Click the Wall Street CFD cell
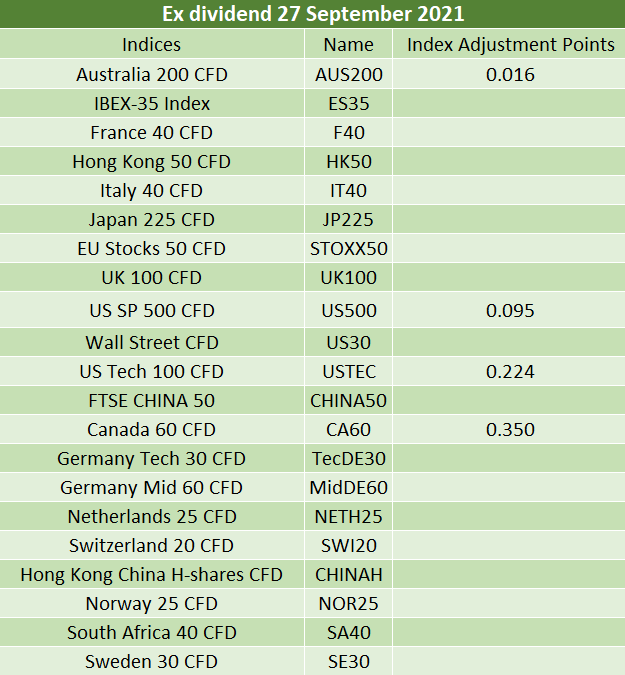Viewport: 625px width, 675px height. tap(152, 343)
